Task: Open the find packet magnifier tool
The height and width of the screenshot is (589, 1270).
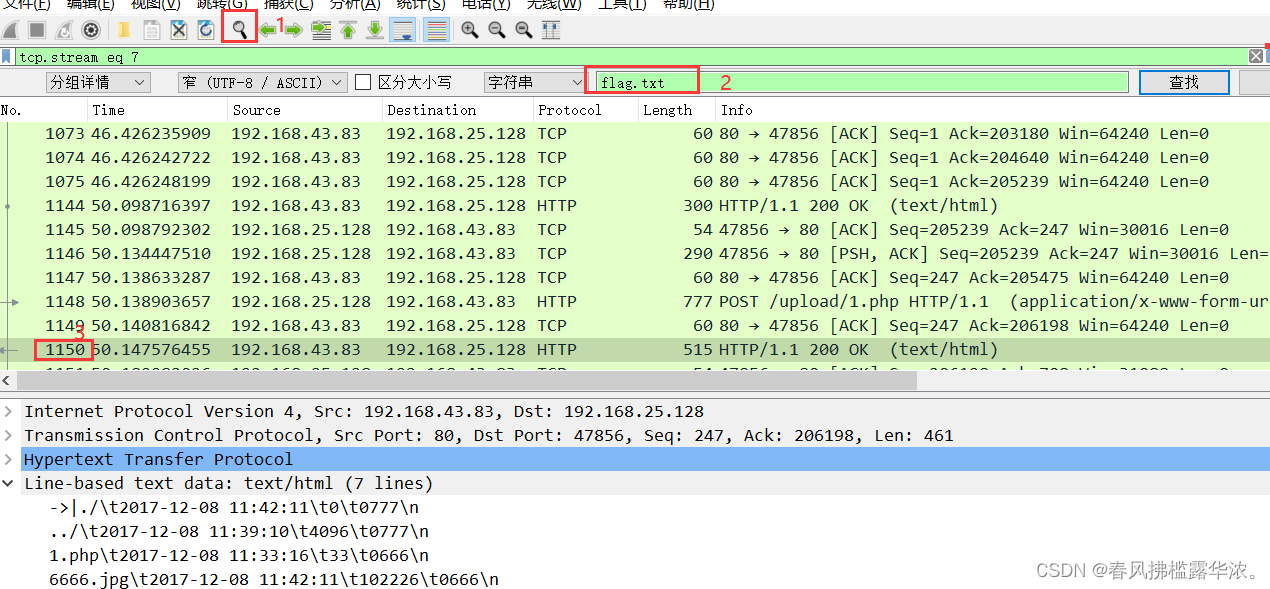Action: (x=239, y=30)
